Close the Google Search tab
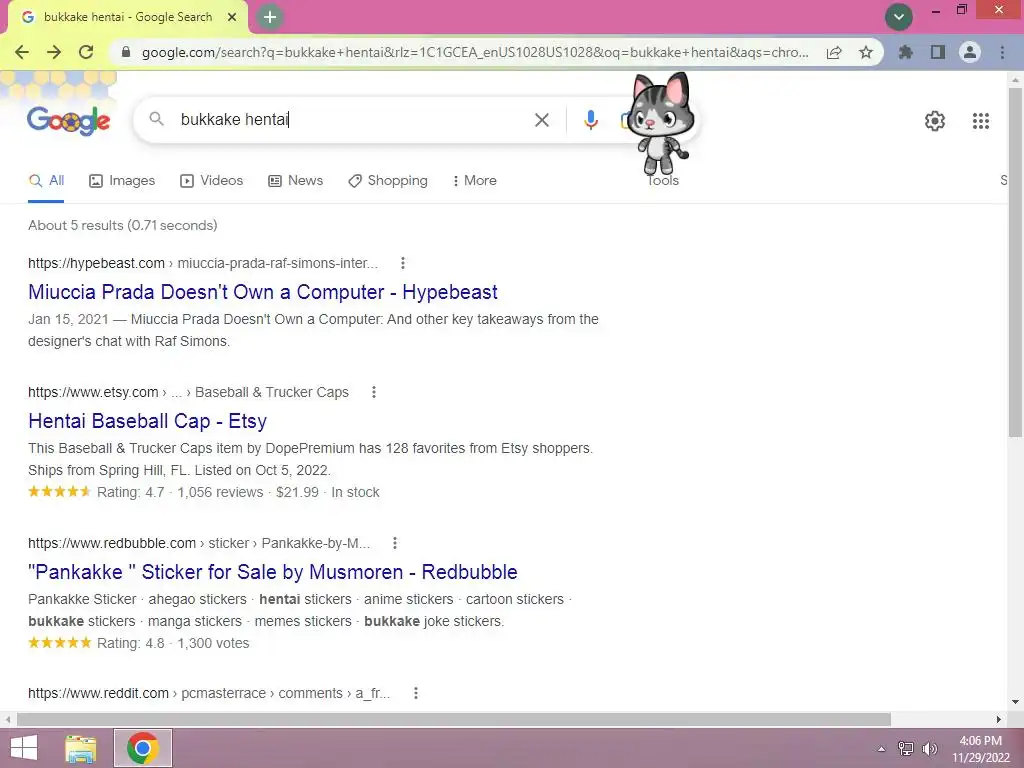This screenshot has width=1024, height=768. [232, 17]
